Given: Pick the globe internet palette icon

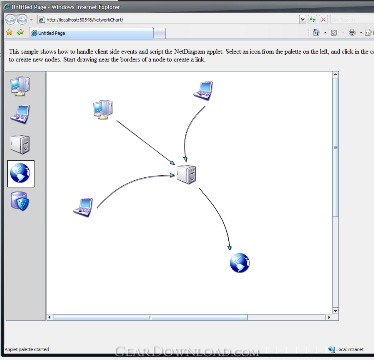Looking at the screenshot, I should point(21,173).
